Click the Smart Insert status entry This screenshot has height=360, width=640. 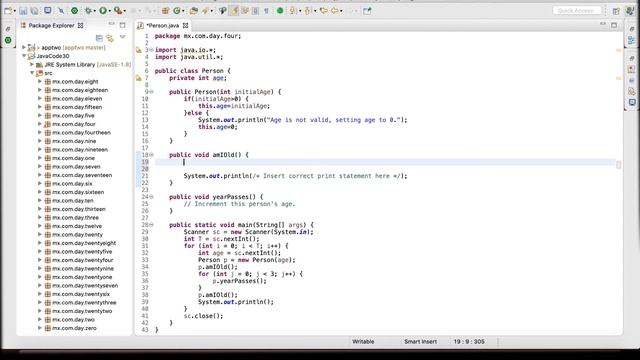point(420,342)
